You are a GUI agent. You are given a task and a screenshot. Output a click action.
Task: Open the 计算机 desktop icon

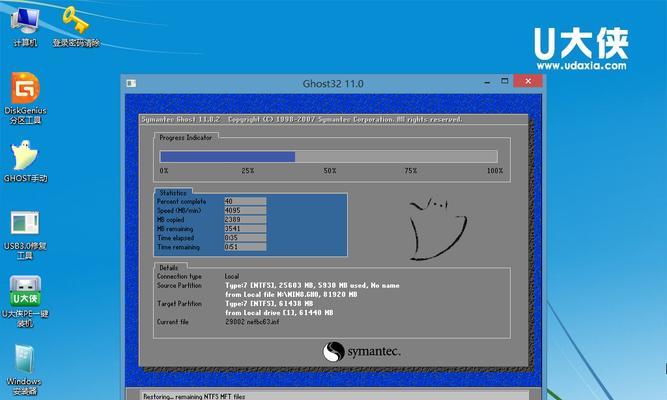25,26
